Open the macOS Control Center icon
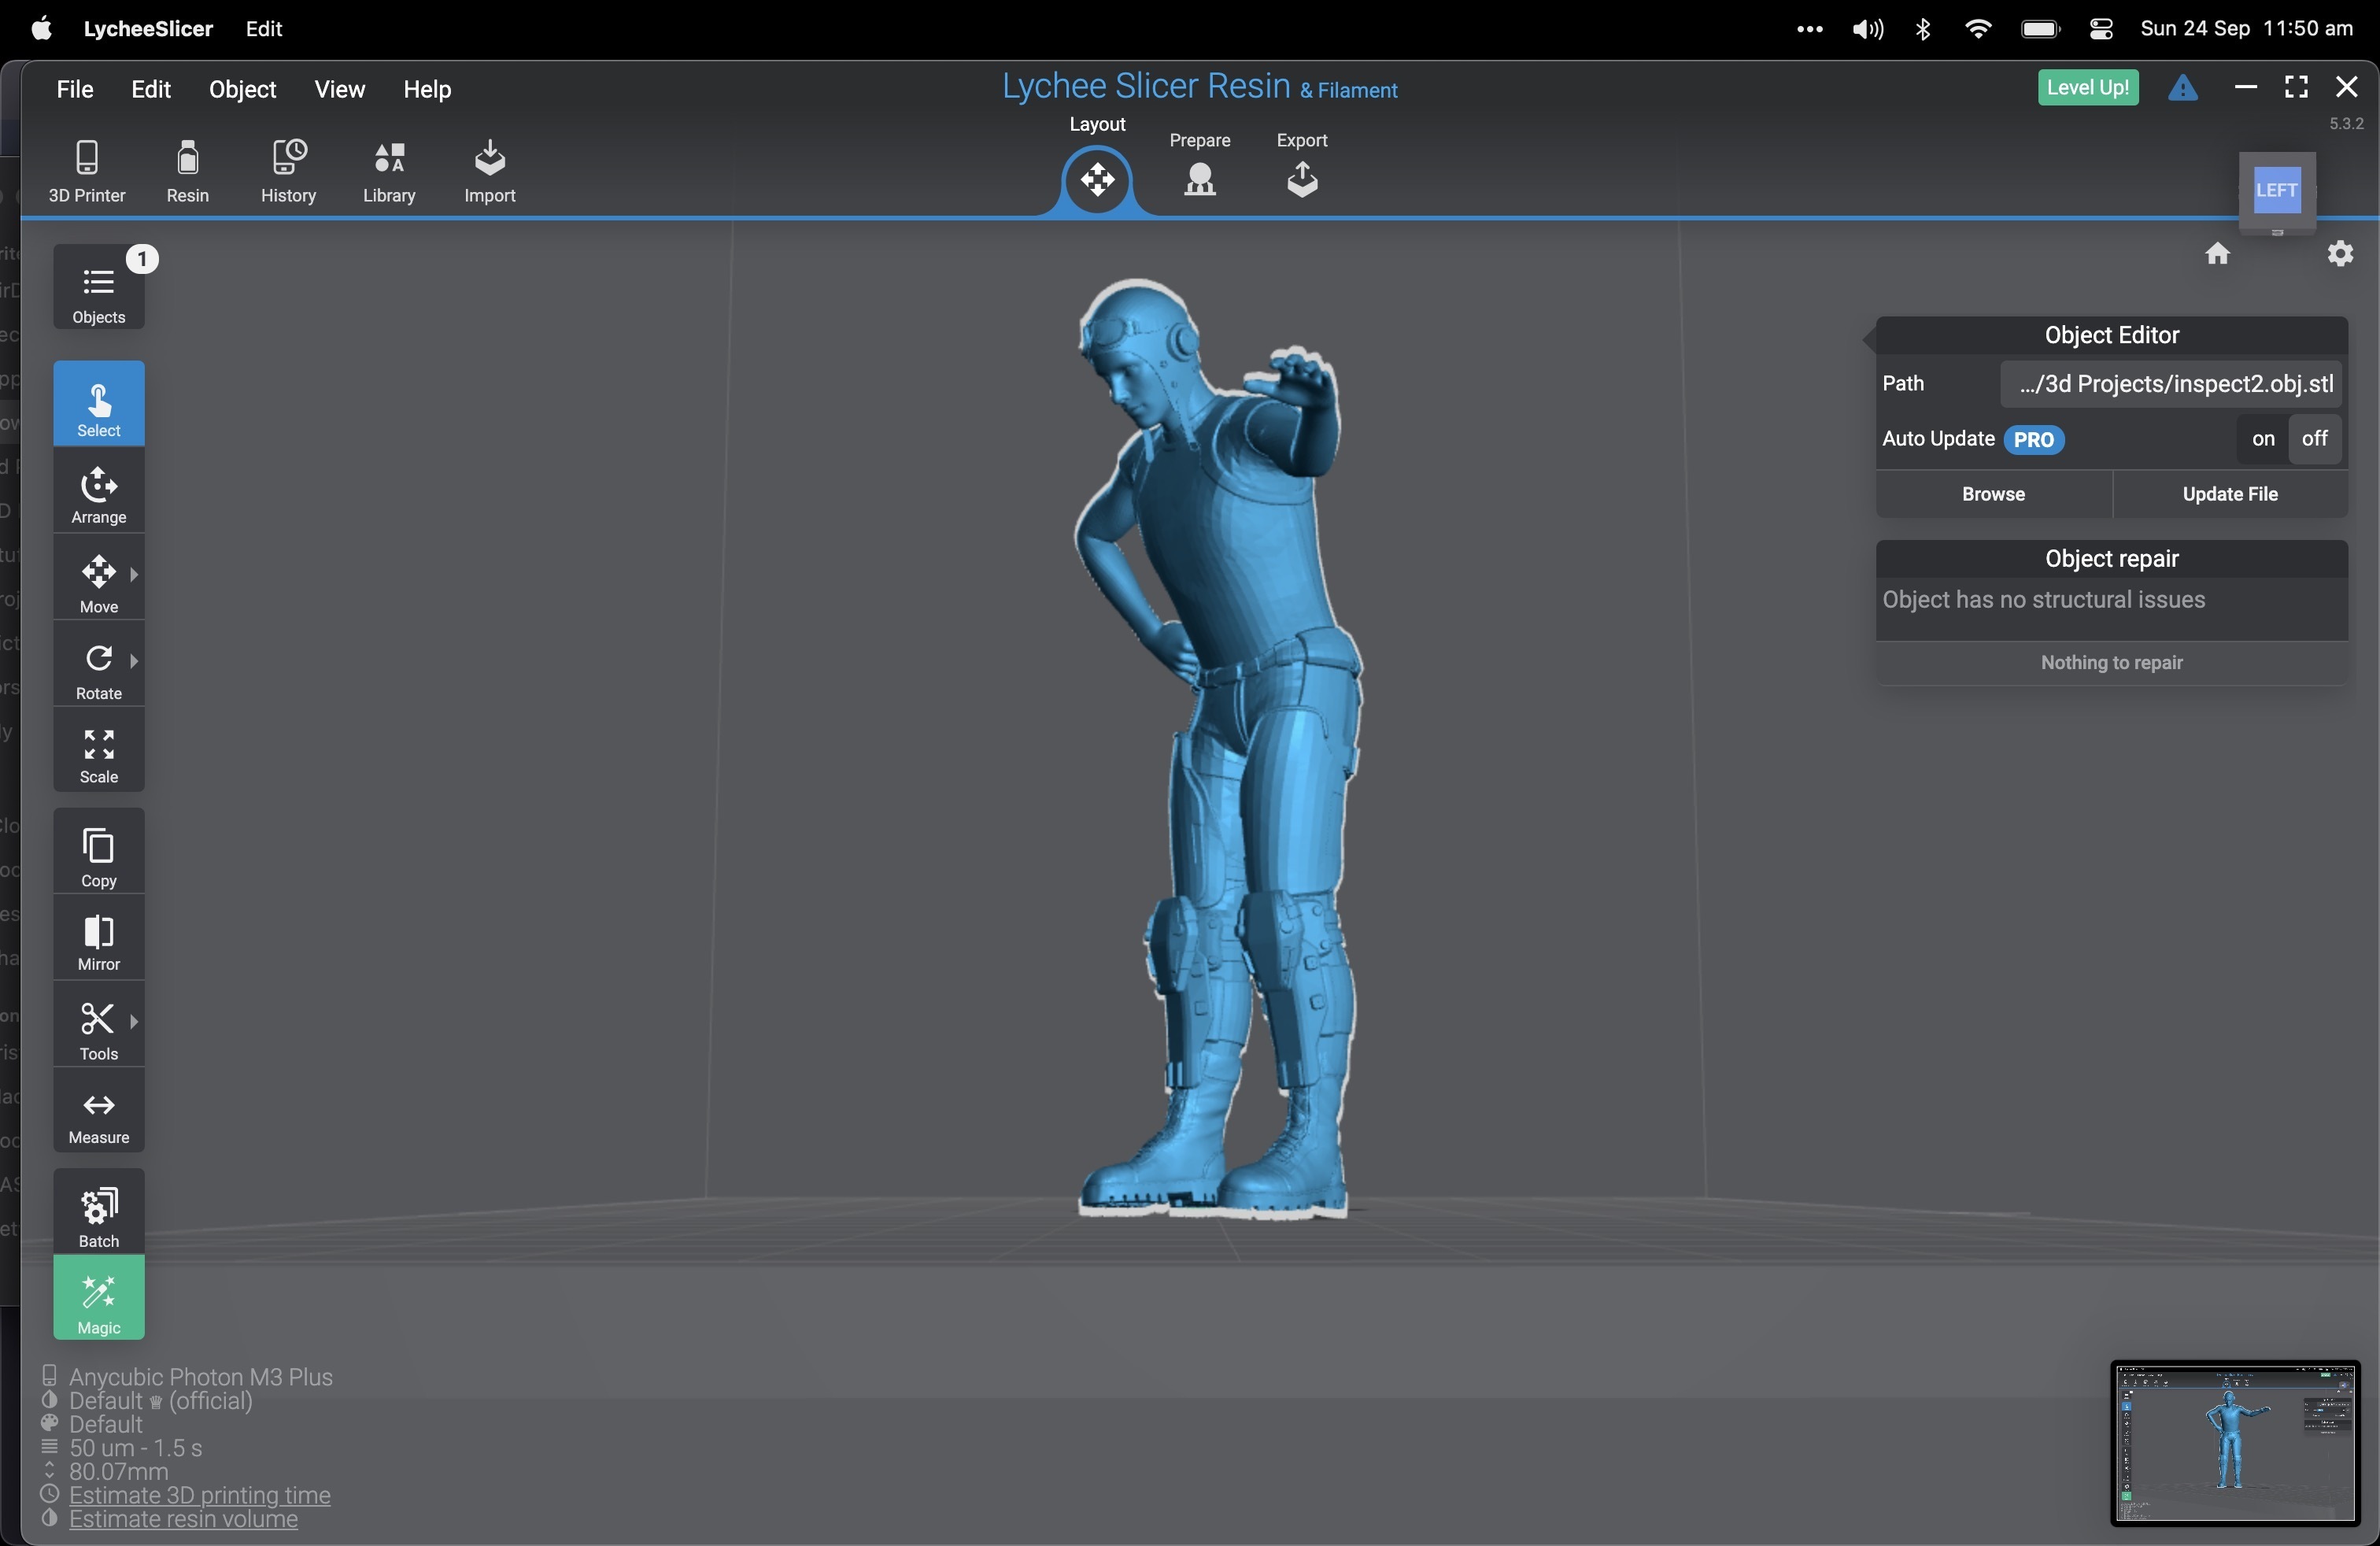2380x1546 pixels. click(2101, 29)
